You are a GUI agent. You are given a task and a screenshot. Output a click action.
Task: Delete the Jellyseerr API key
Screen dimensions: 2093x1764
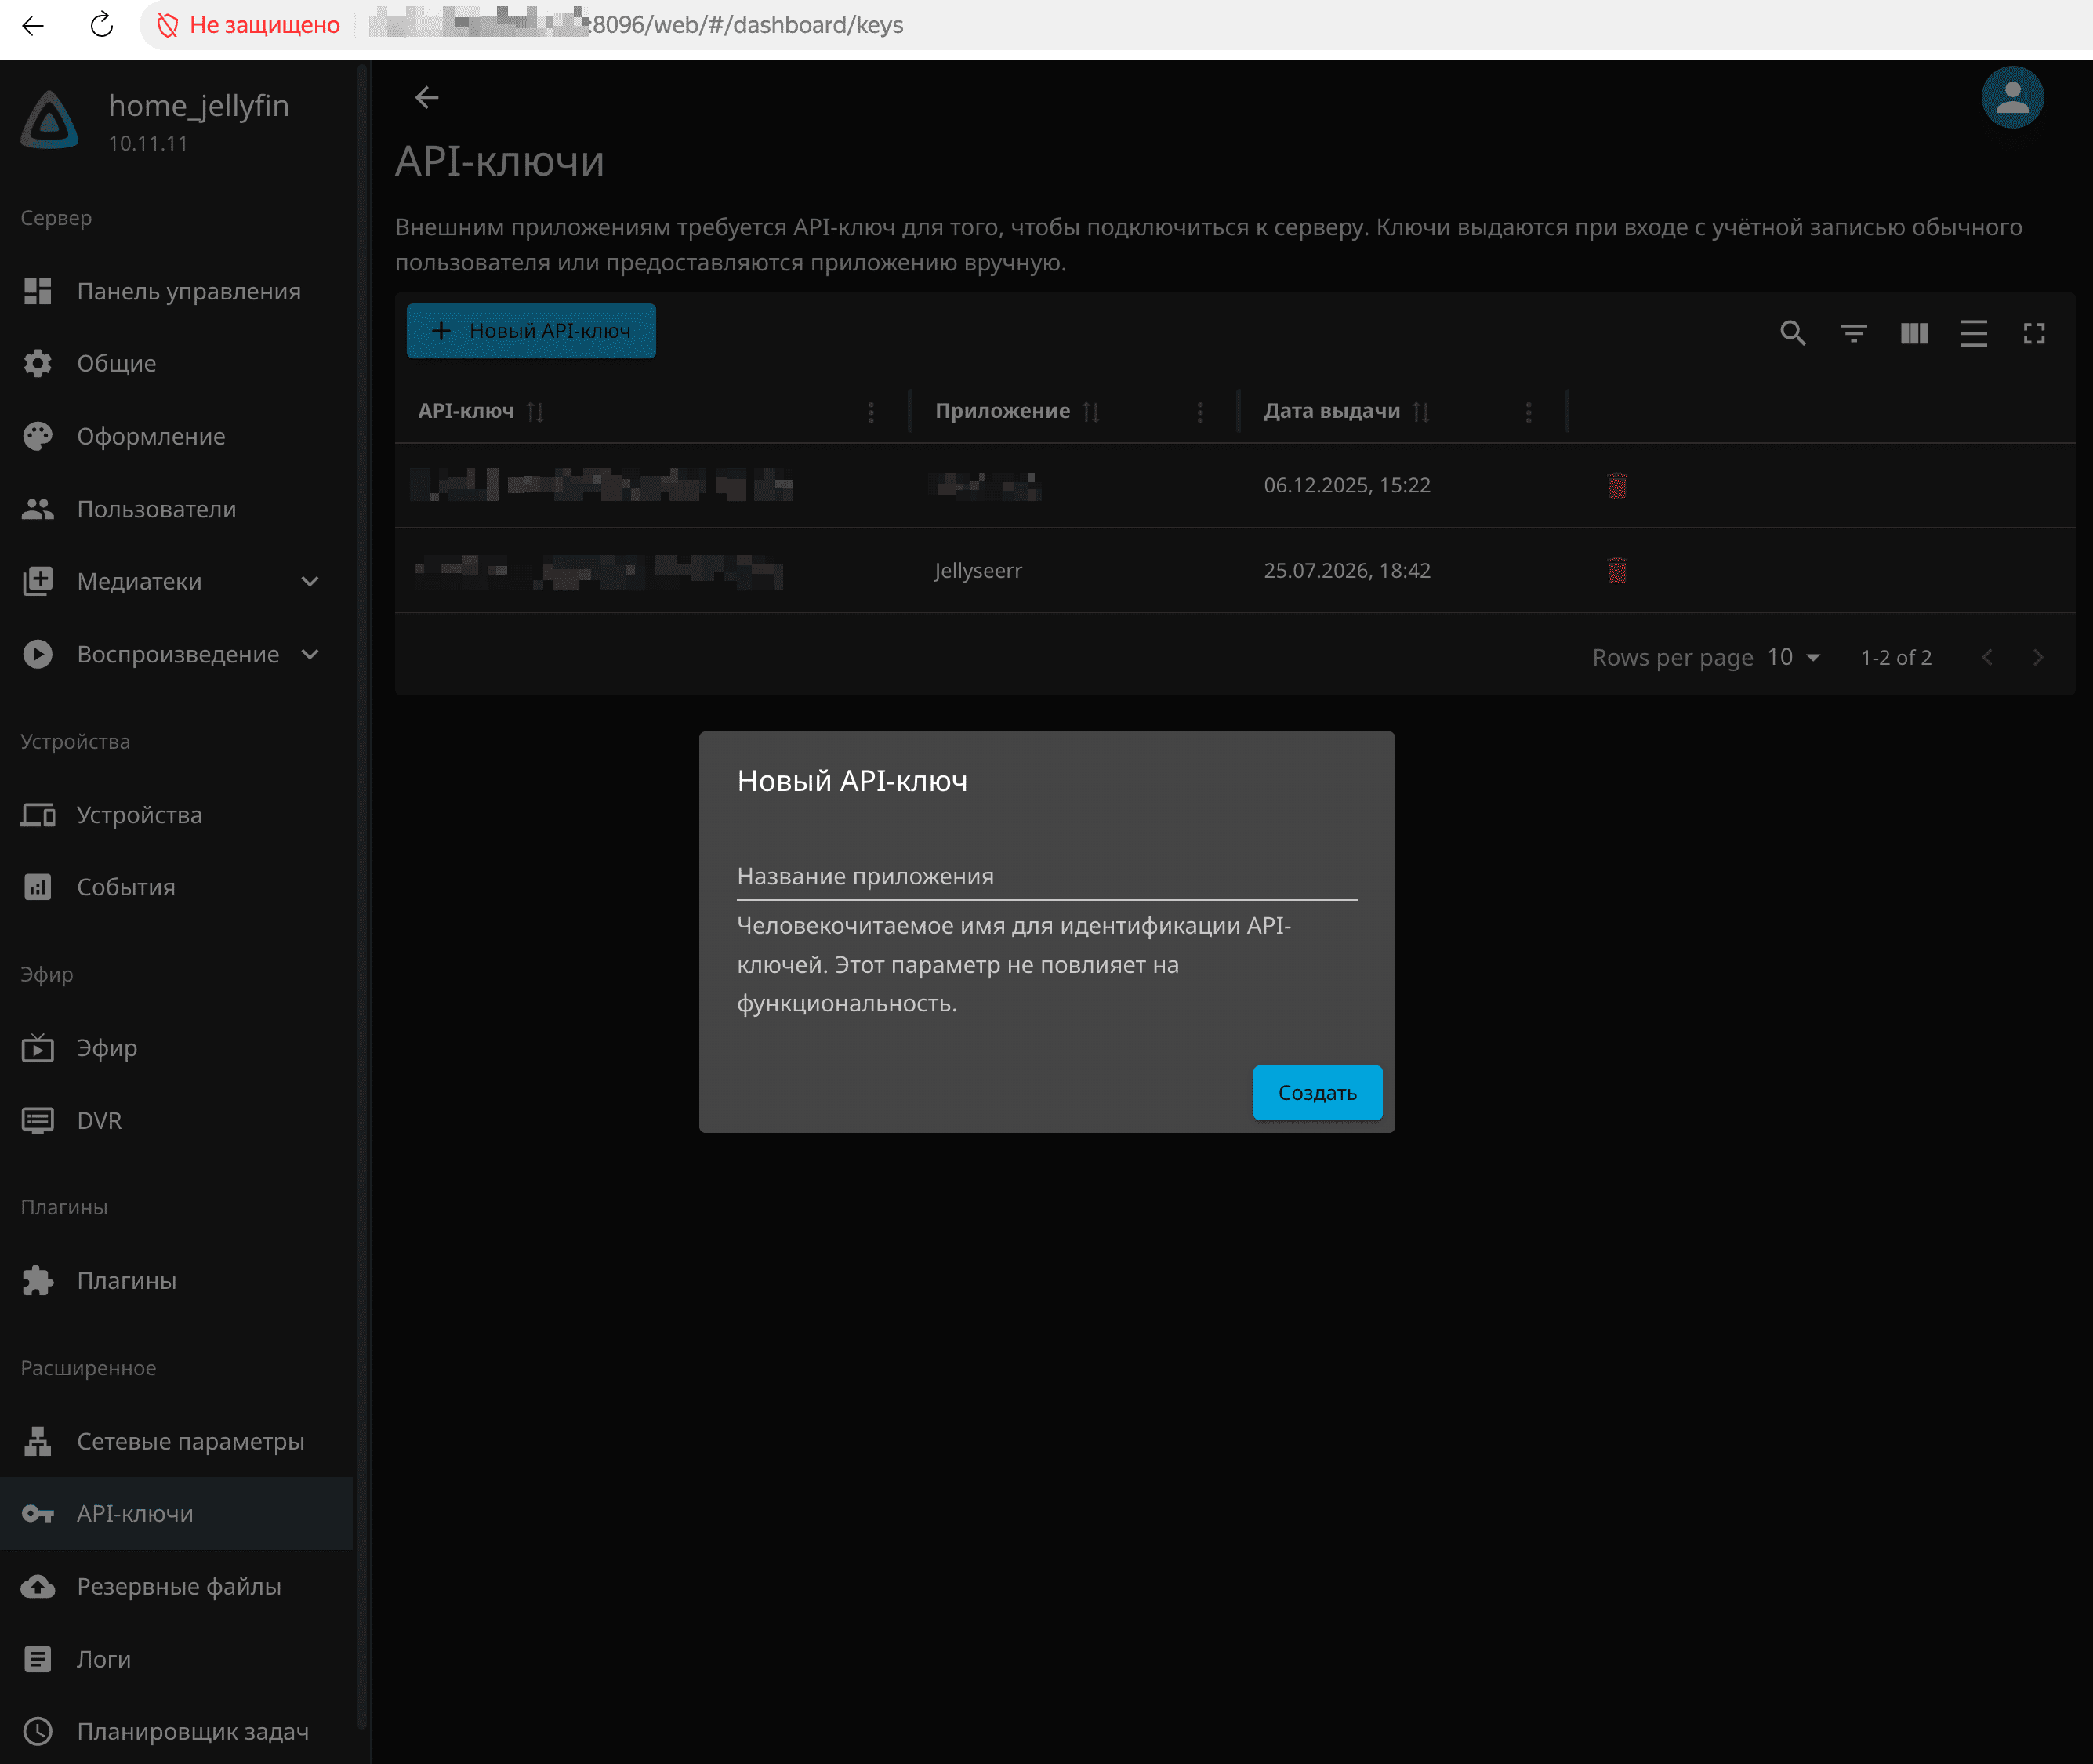point(1617,571)
